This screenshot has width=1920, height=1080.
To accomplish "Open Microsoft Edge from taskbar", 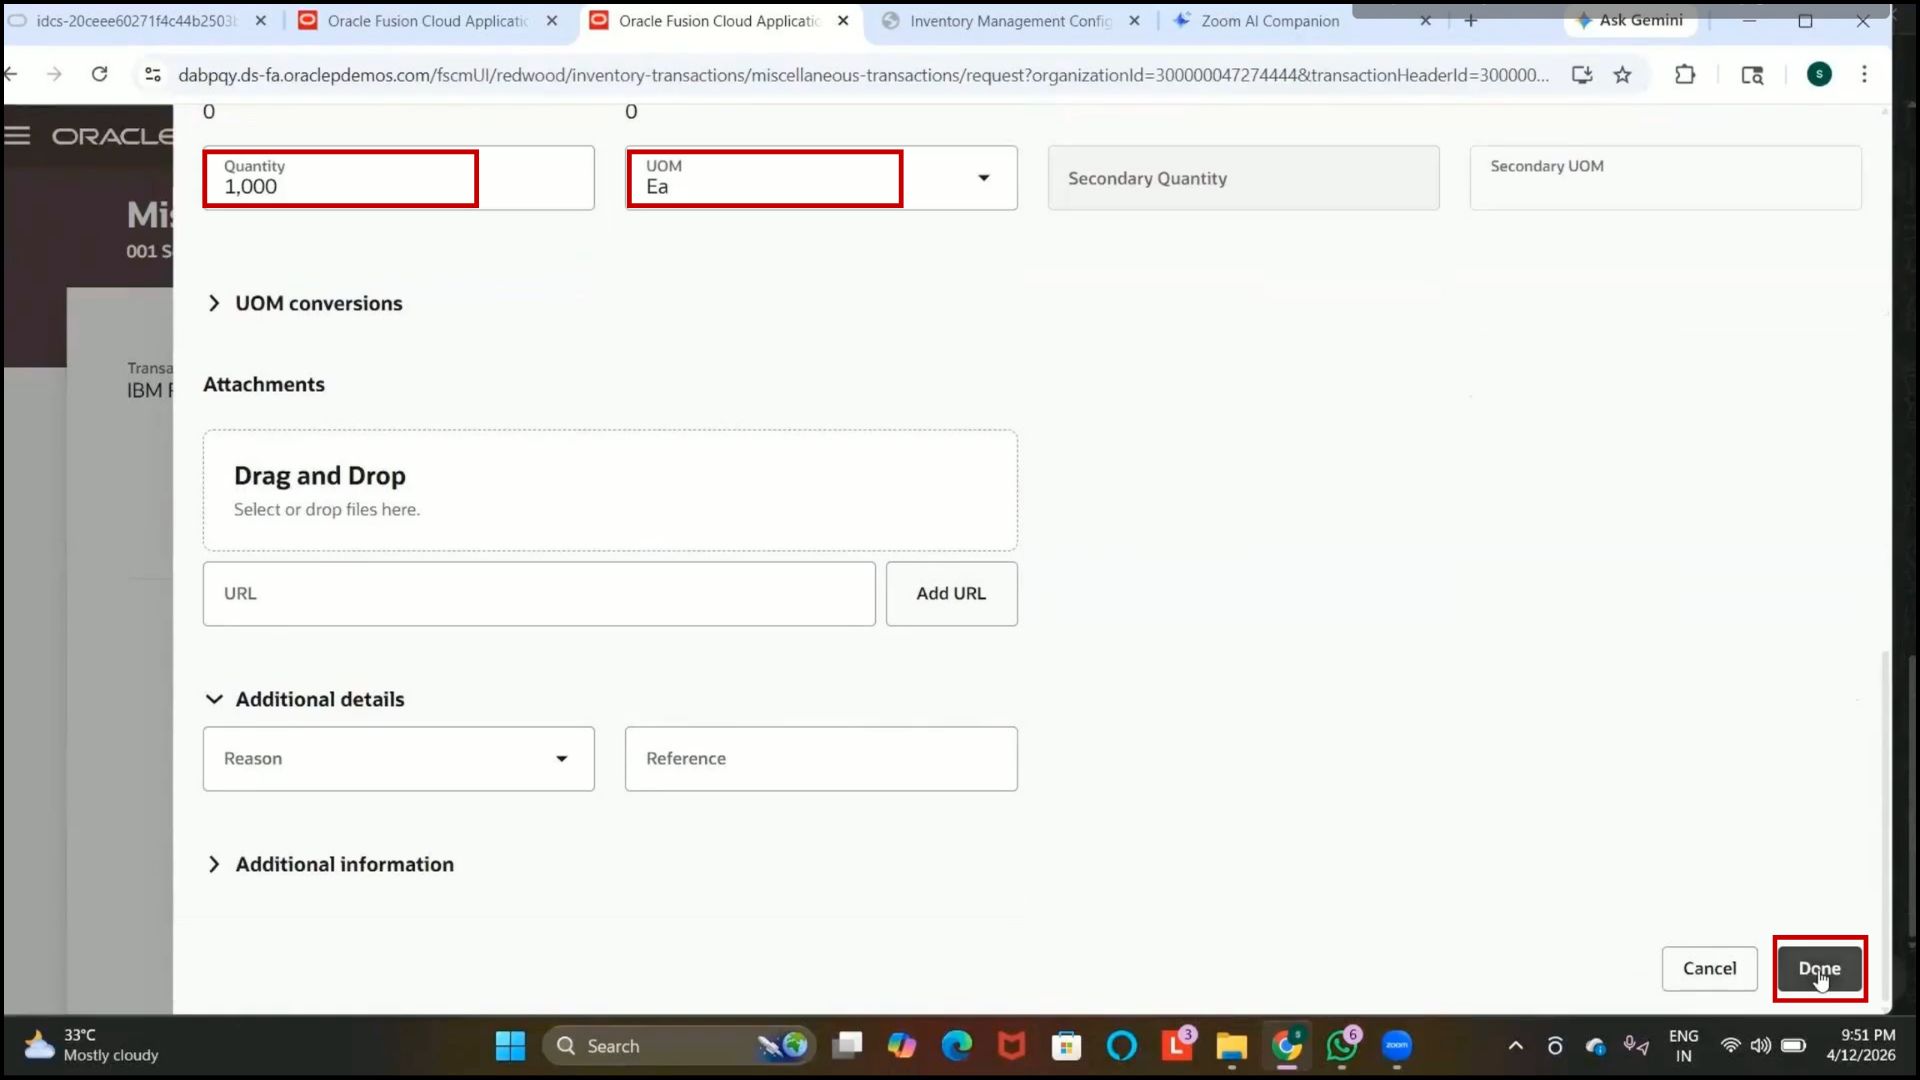I will (957, 1046).
